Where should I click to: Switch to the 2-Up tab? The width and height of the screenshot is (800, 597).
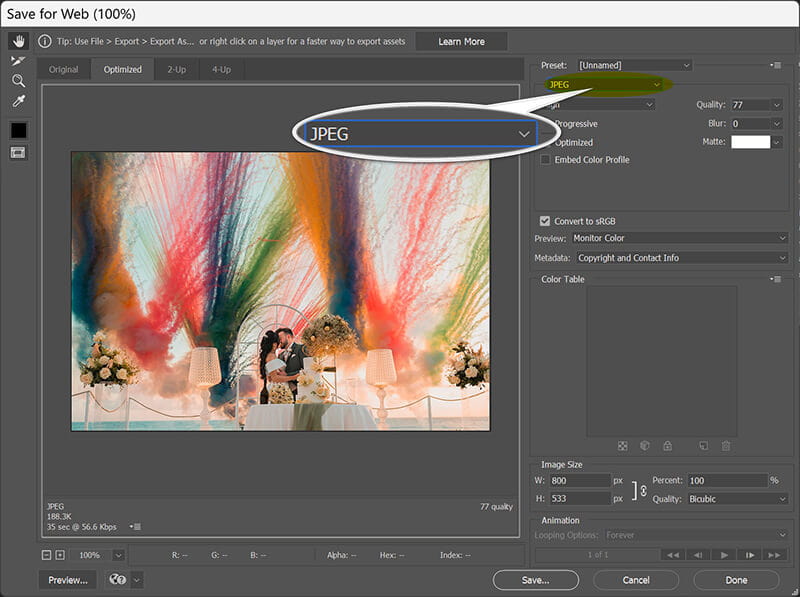point(175,69)
